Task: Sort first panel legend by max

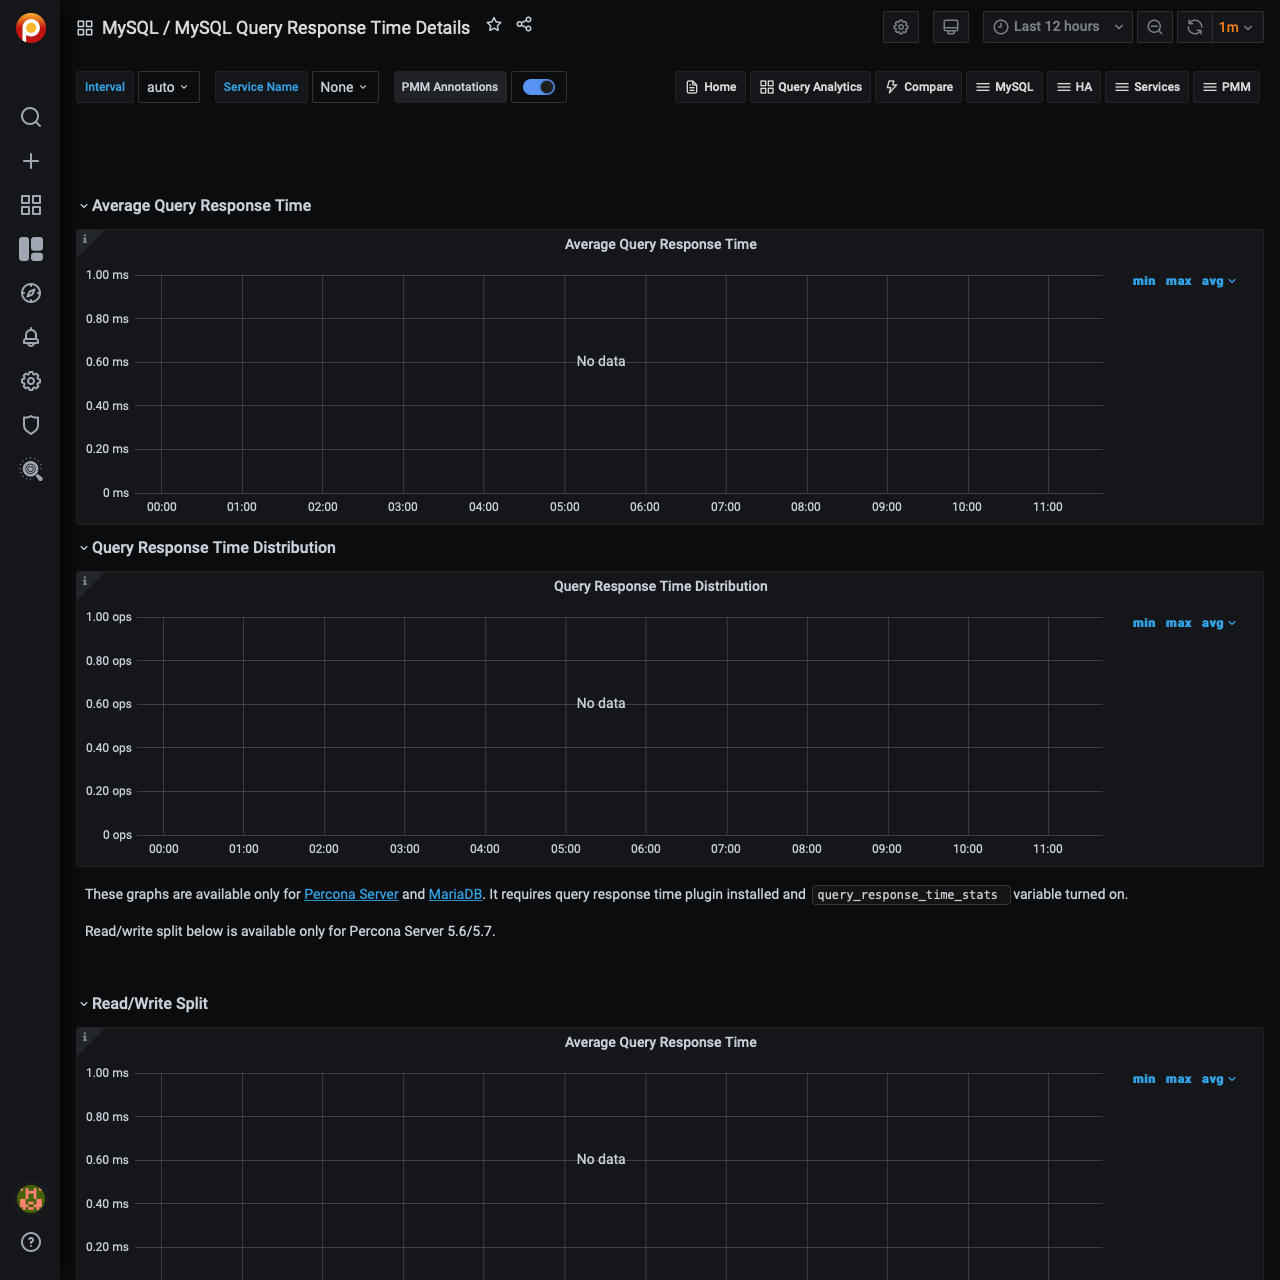Action: pos(1178,282)
